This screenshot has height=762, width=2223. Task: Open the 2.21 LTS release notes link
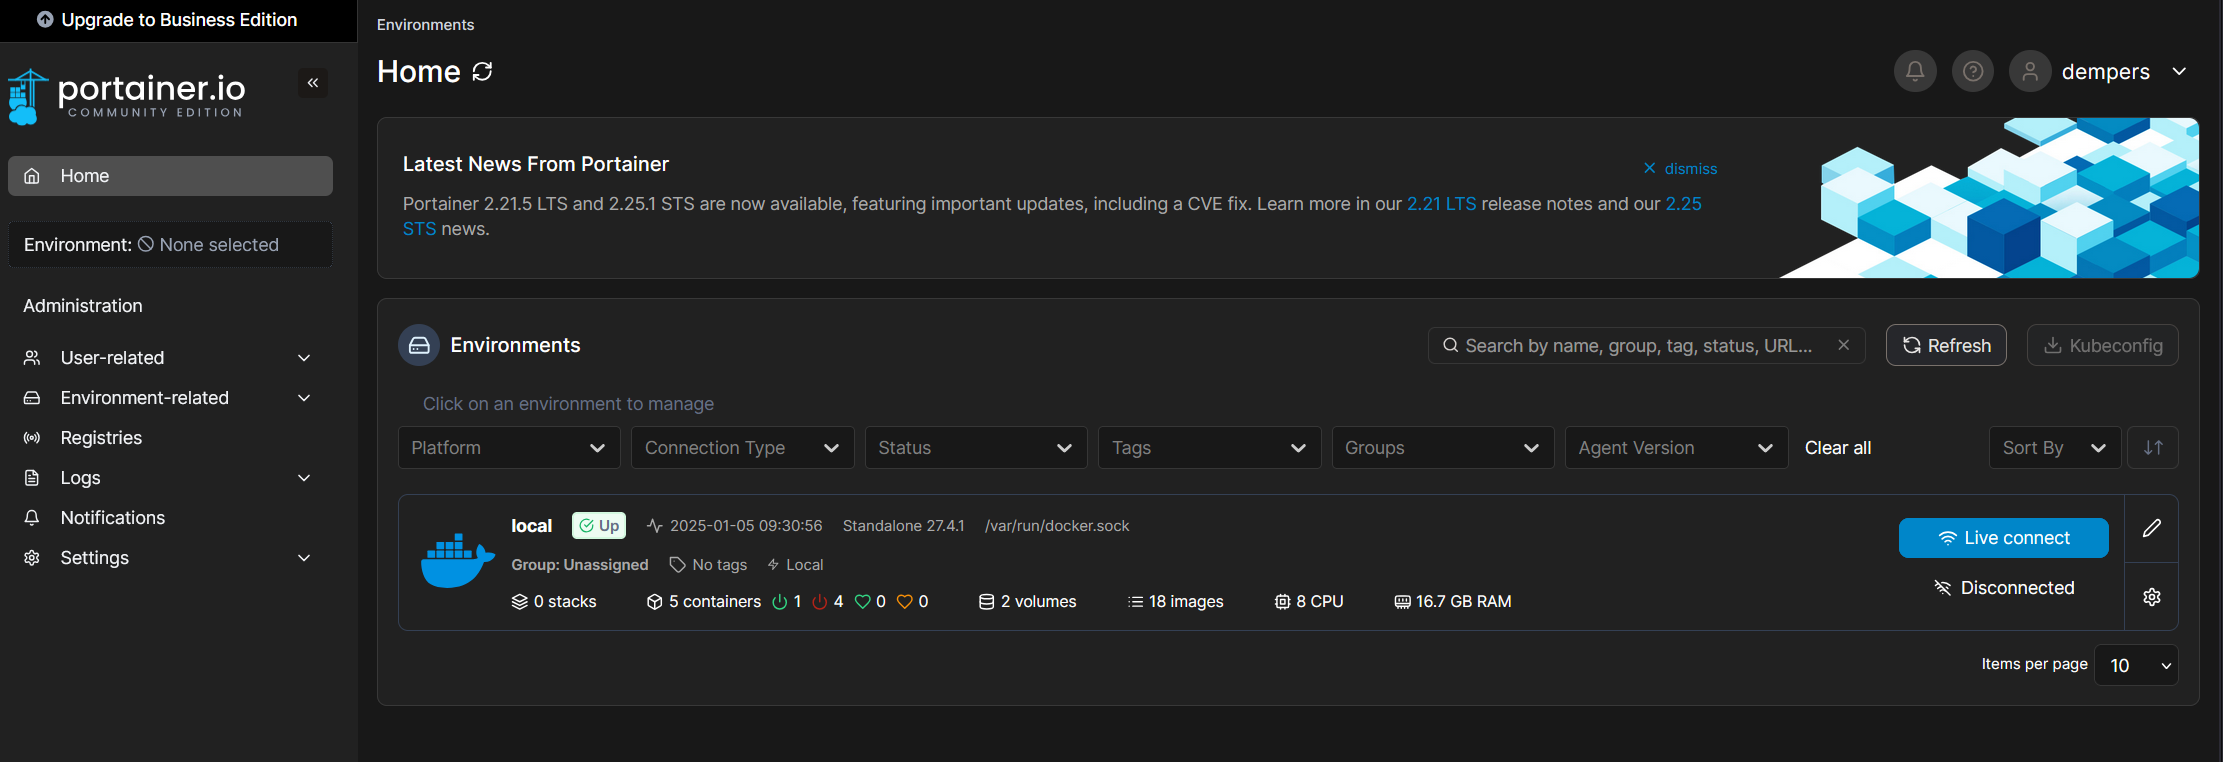(1441, 204)
